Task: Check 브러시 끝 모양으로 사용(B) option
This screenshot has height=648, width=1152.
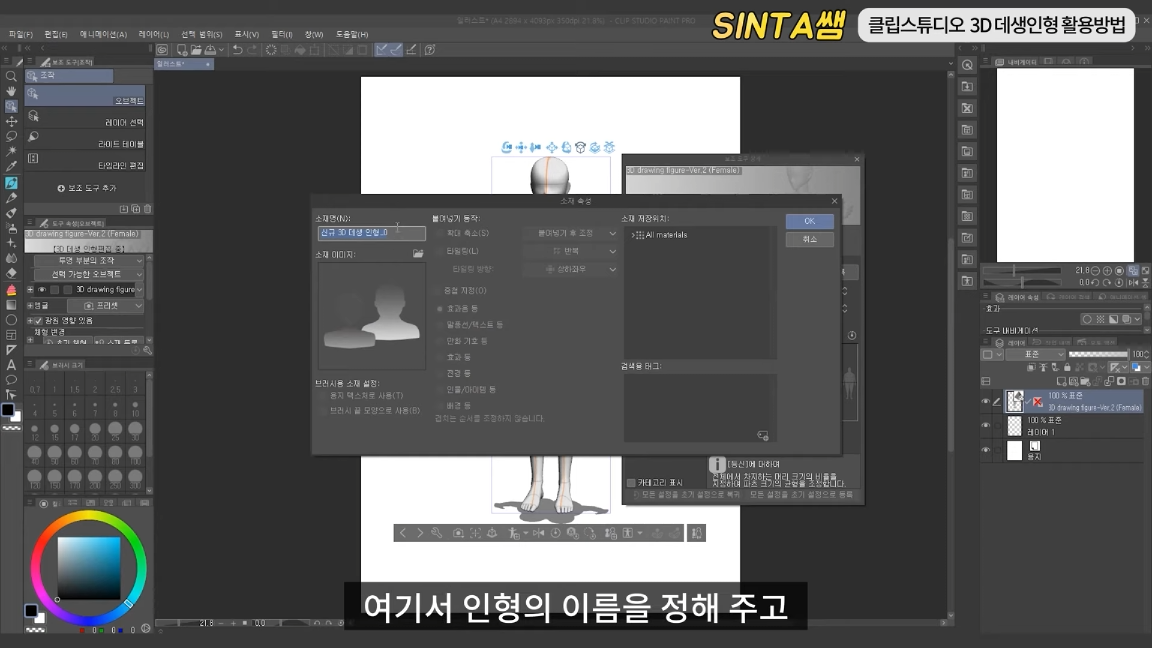Action: pos(323,411)
